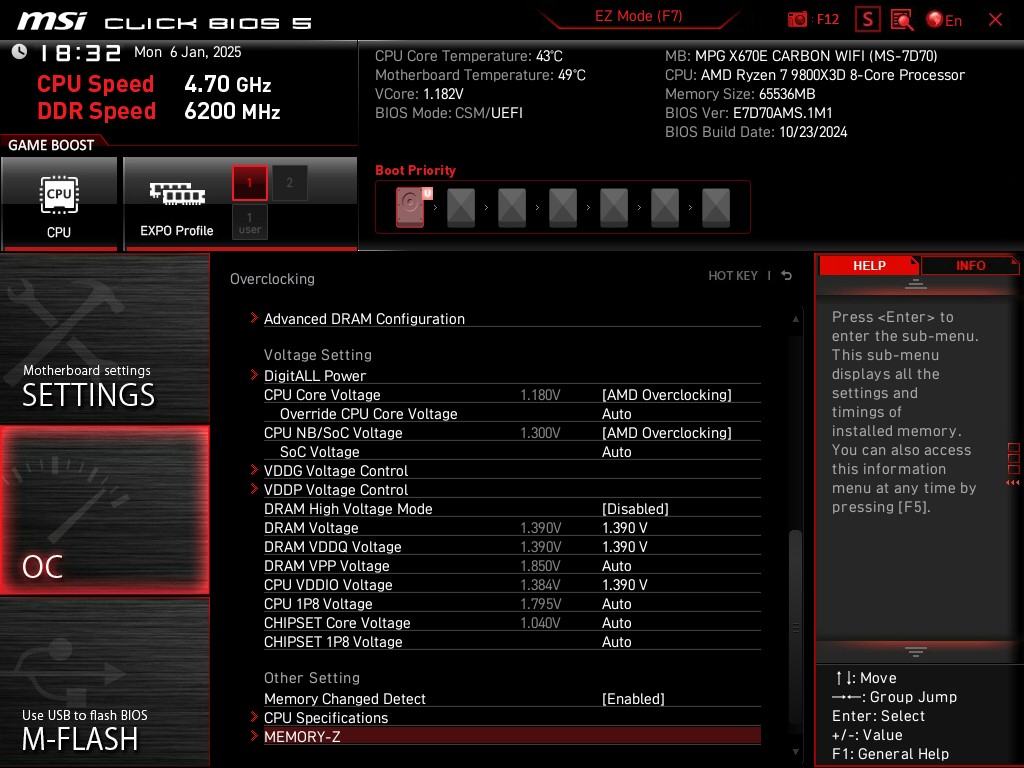Click the system clock icon

pos(19,52)
